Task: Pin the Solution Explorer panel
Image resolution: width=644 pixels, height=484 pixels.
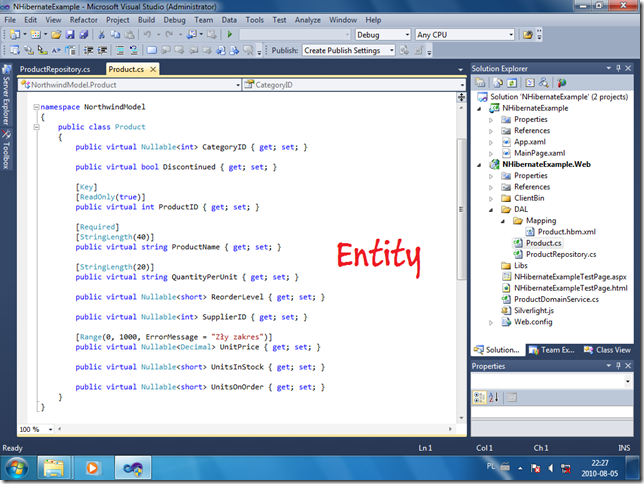Action: tap(619, 68)
